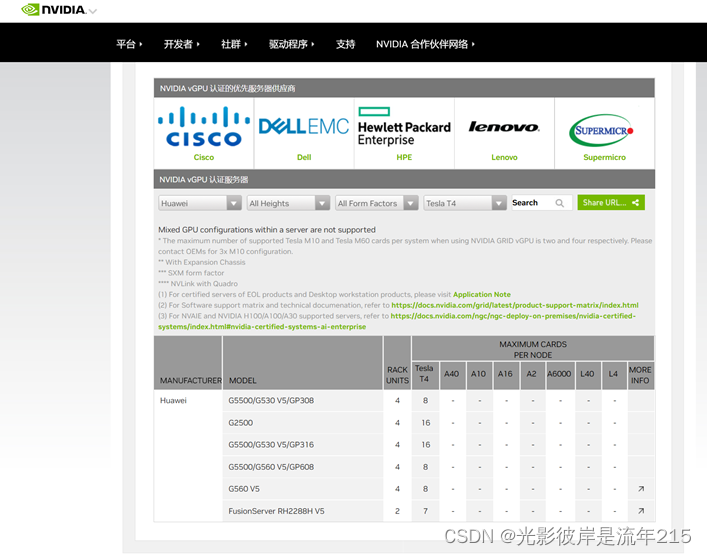This screenshot has width=707, height=556.
Task: Click the A10 column header
Action: tap(478, 374)
